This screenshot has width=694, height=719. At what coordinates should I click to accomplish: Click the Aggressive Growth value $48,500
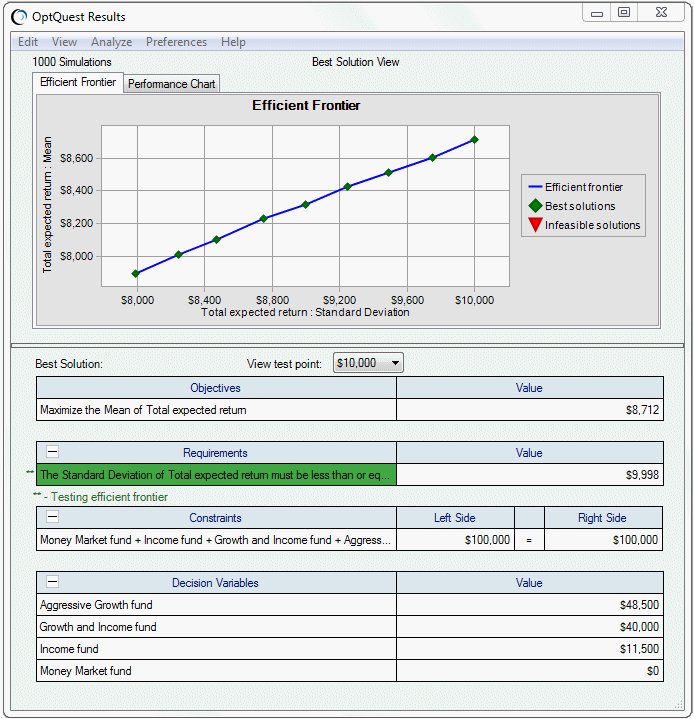tap(639, 605)
